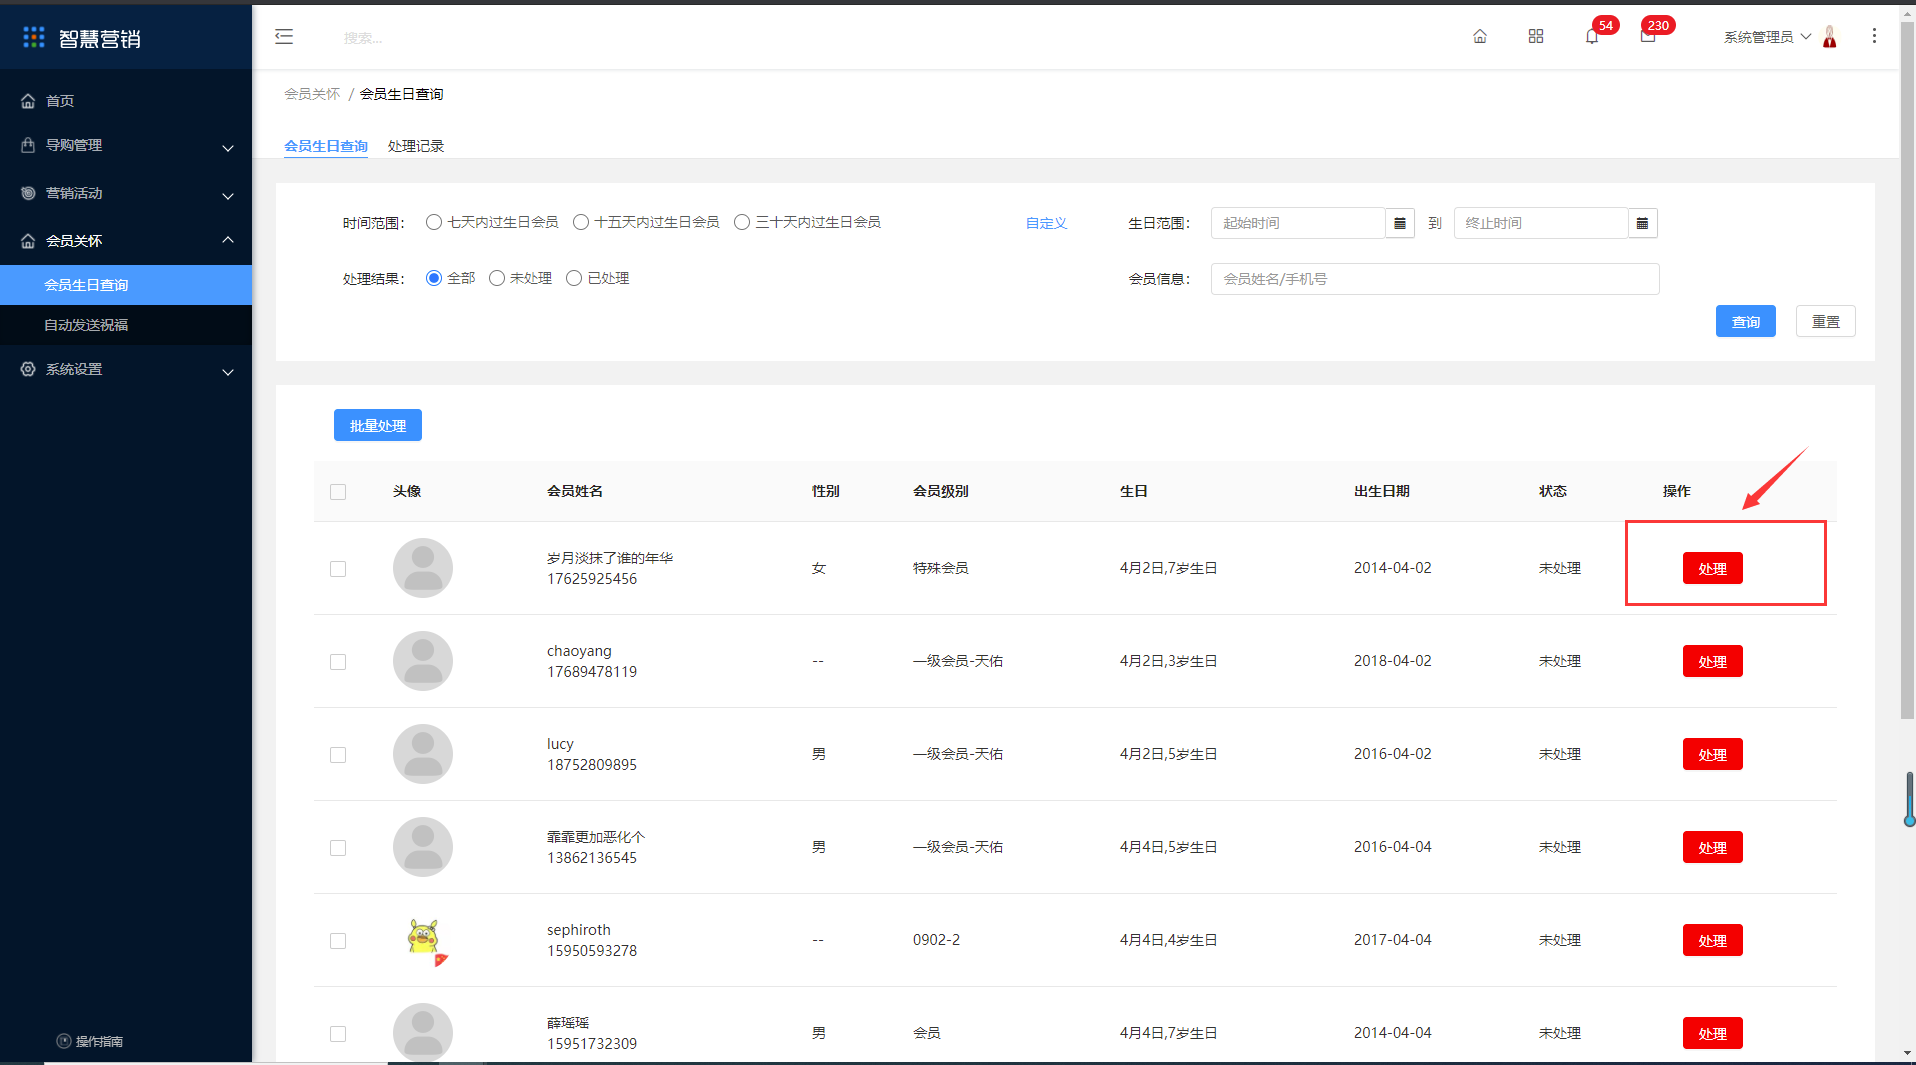Check row checkbox for 霏霏更加恶化个

point(338,848)
